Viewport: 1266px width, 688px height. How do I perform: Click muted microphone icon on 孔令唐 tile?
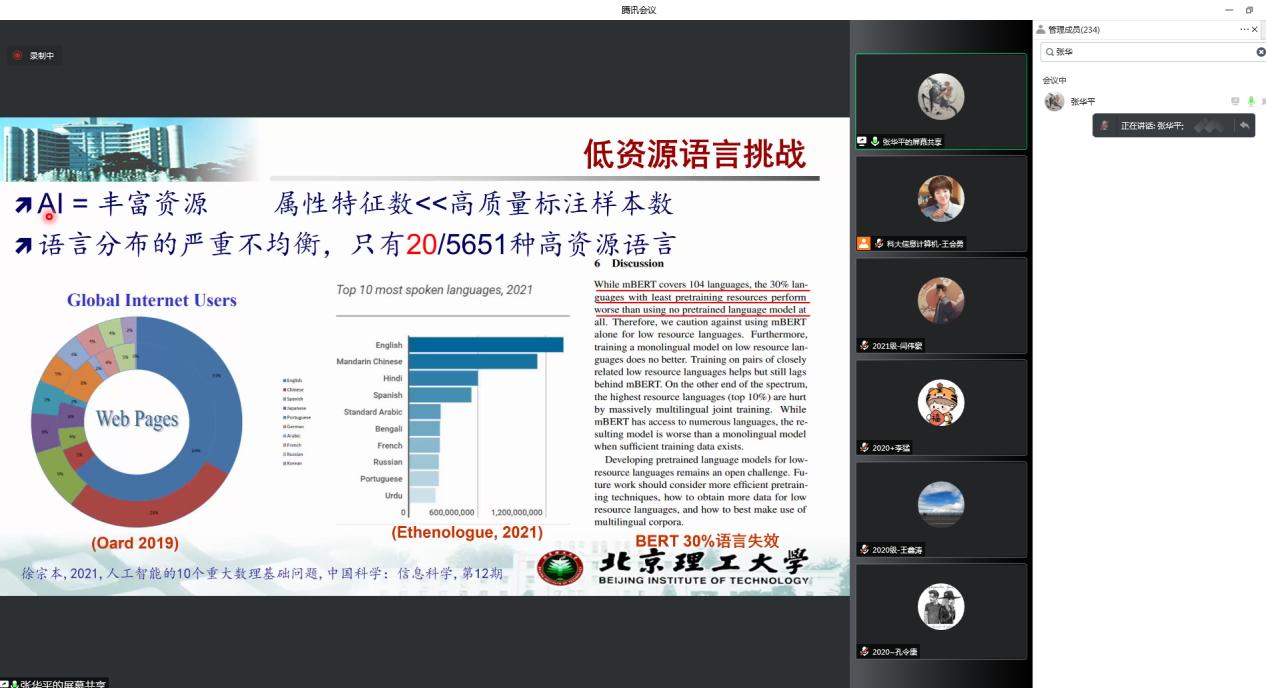(x=864, y=651)
